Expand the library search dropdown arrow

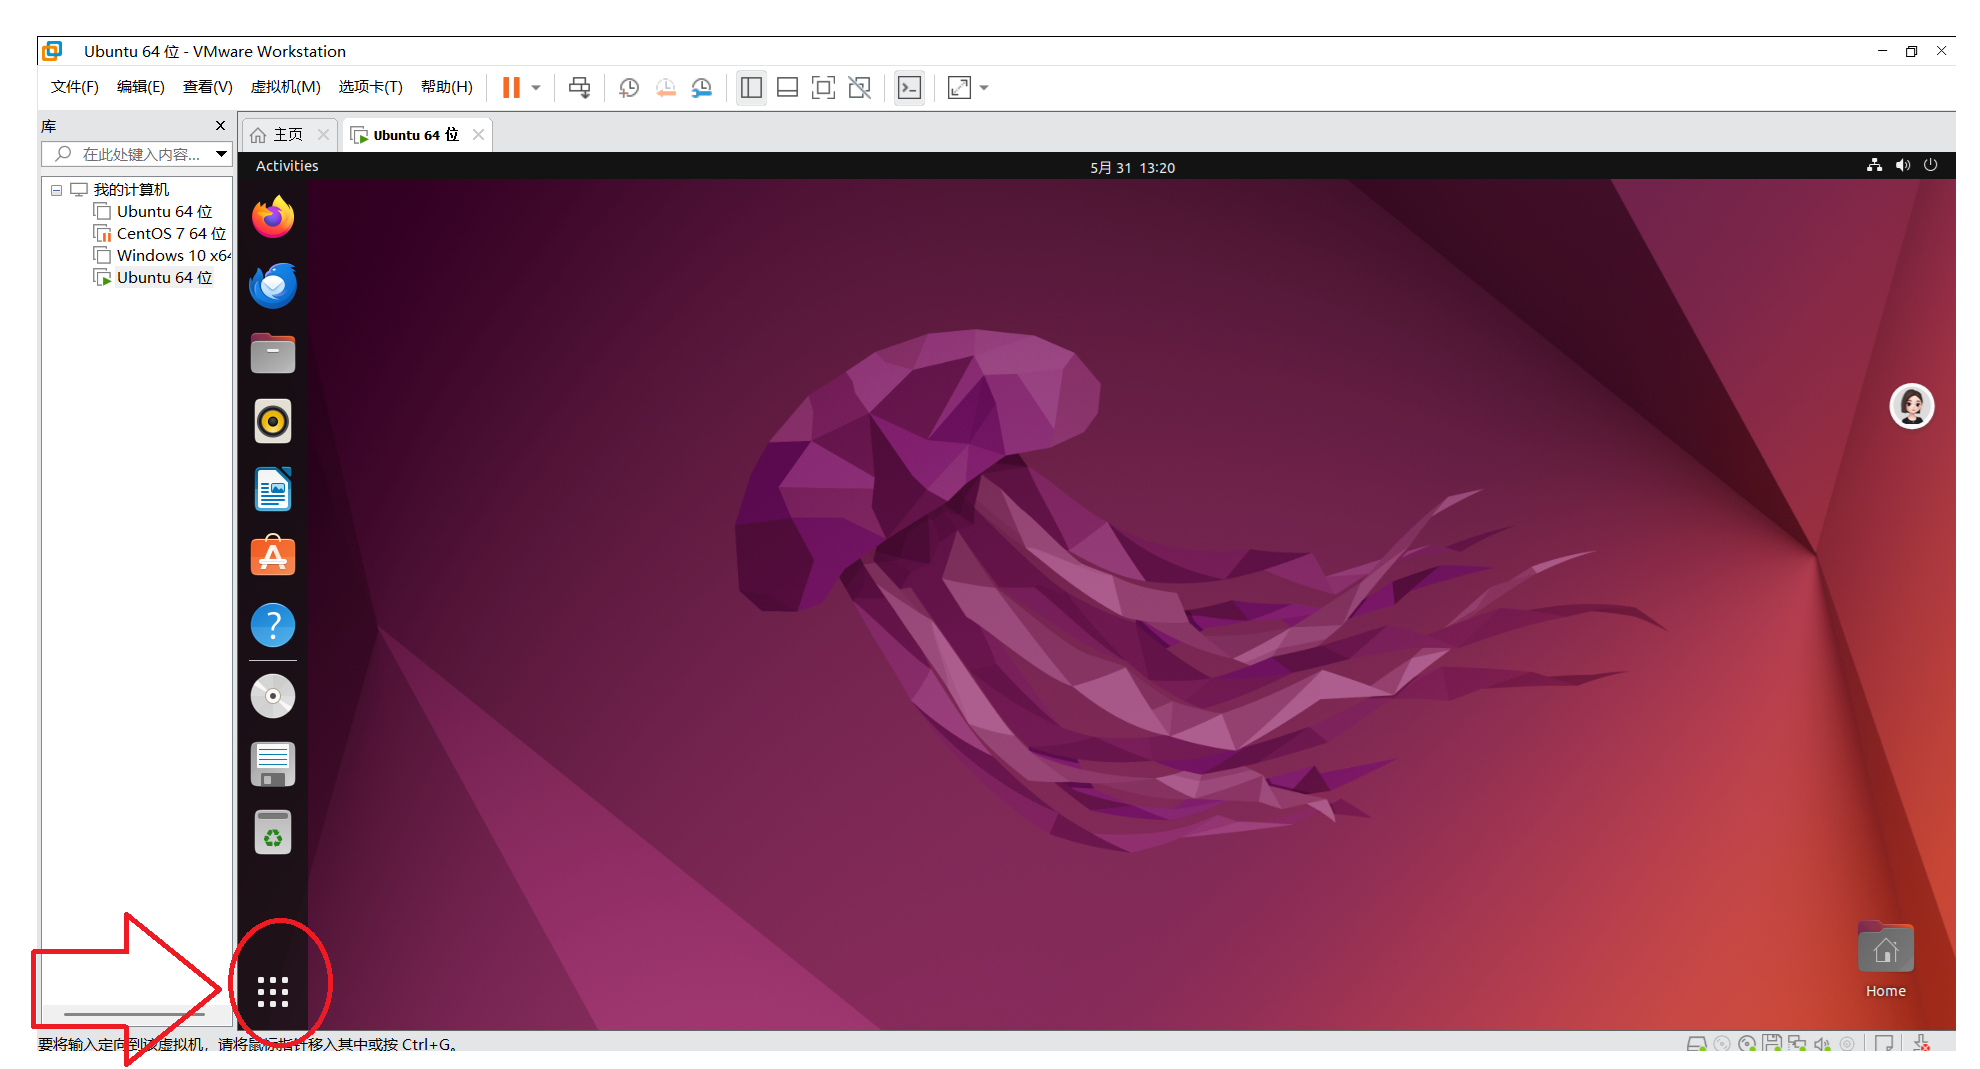(222, 154)
